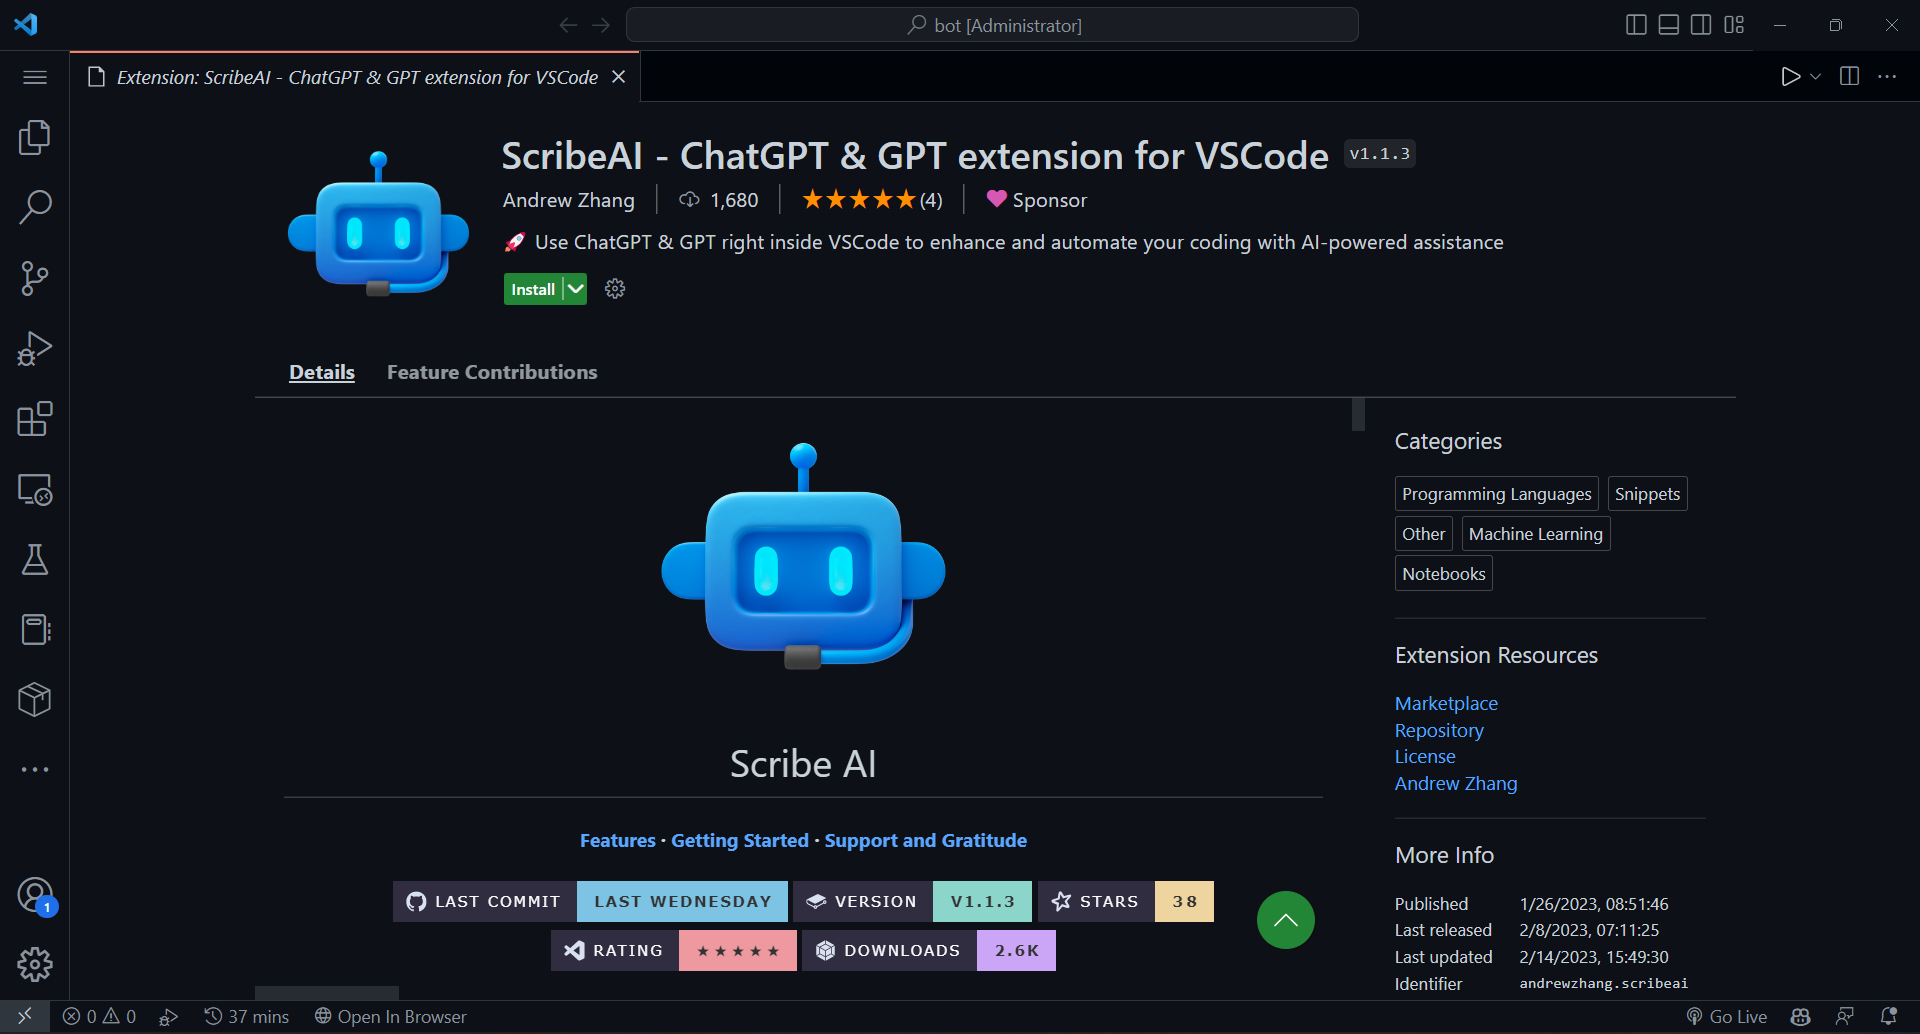Screen dimensions: 1920x1034
Task: Open the Marketplace resource link
Action: [x=1446, y=703]
